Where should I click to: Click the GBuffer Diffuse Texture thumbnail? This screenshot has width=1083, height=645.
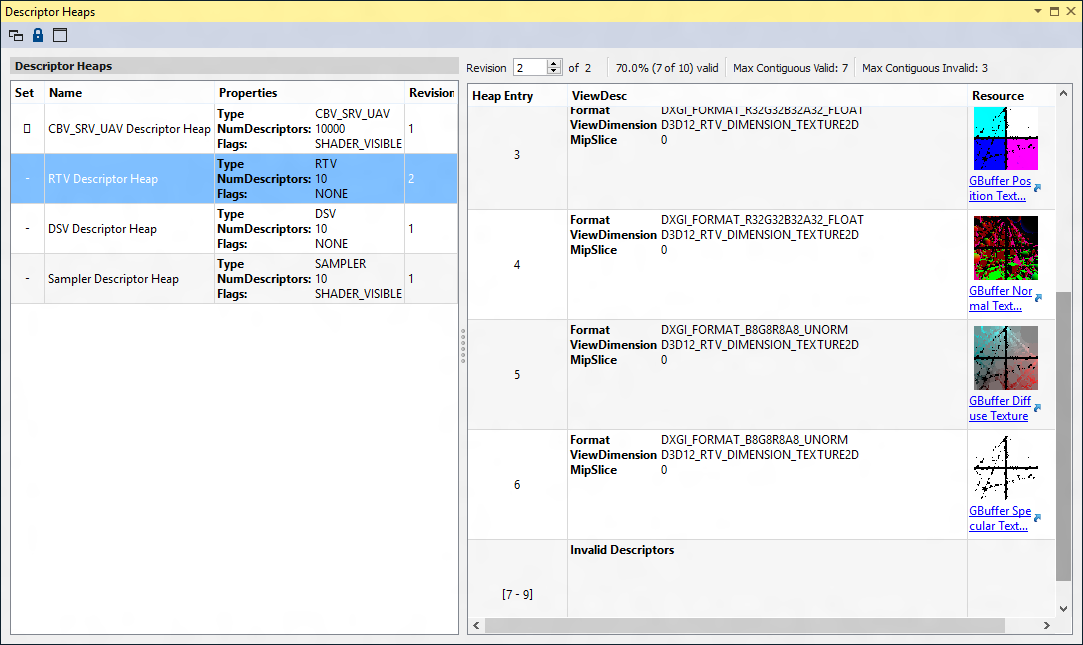[x=1005, y=358]
